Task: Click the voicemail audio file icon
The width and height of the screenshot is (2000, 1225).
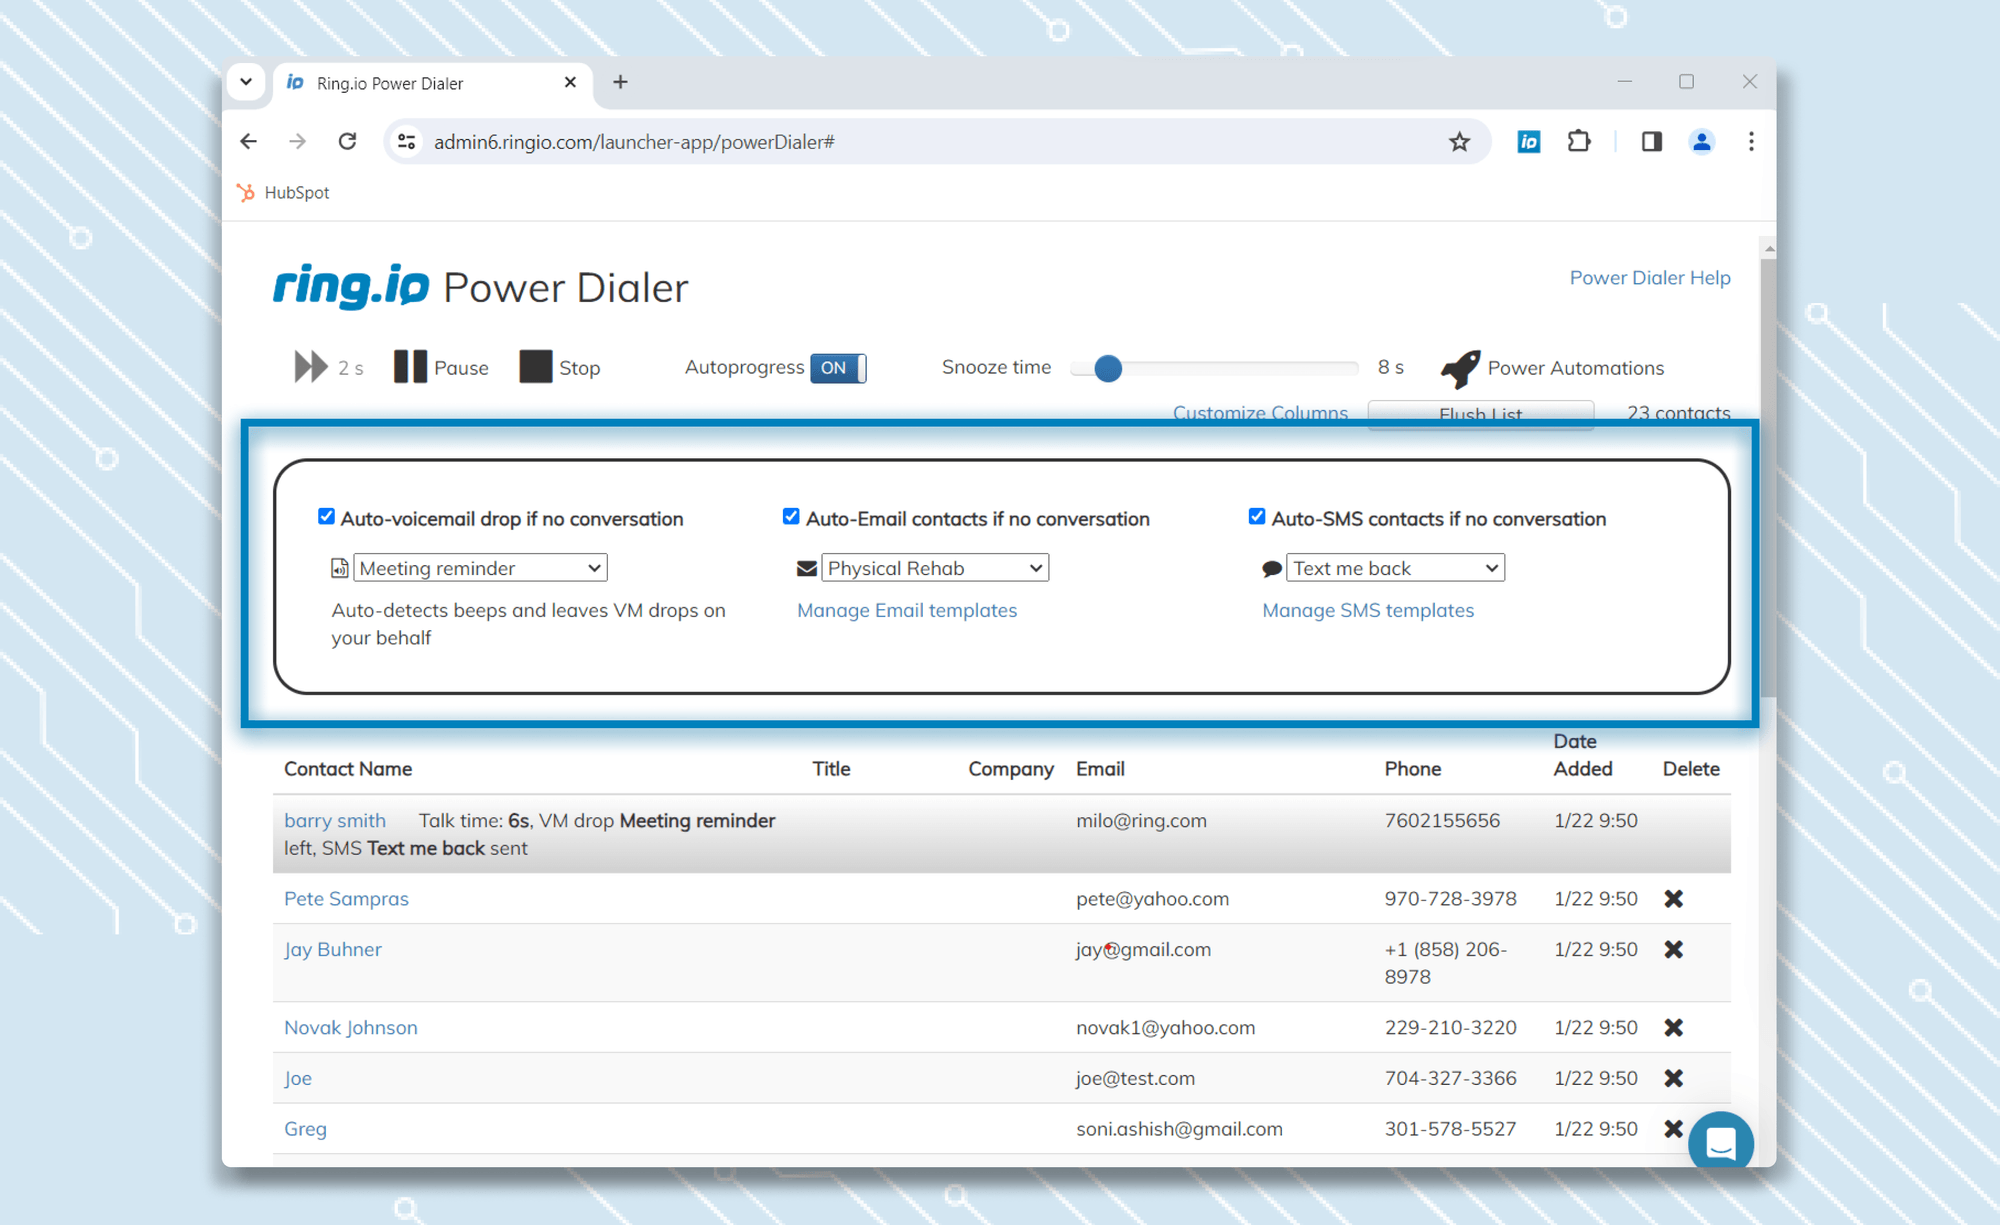Action: [x=340, y=568]
